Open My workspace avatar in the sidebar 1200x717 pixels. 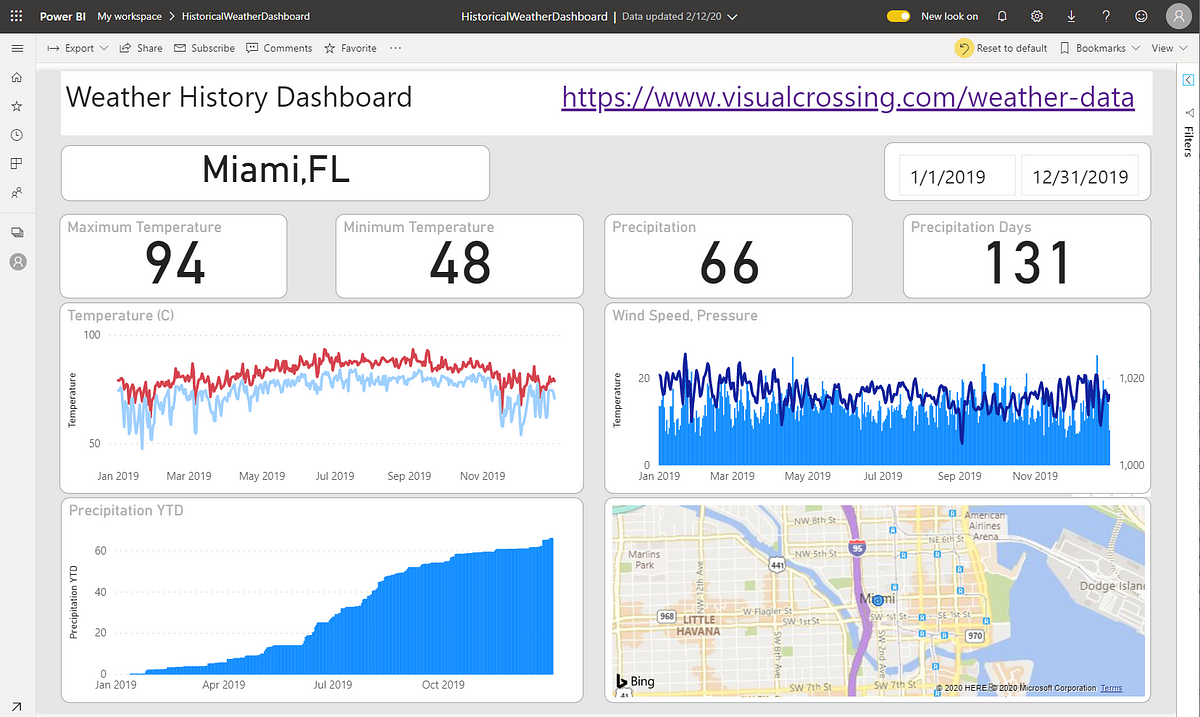[17, 262]
